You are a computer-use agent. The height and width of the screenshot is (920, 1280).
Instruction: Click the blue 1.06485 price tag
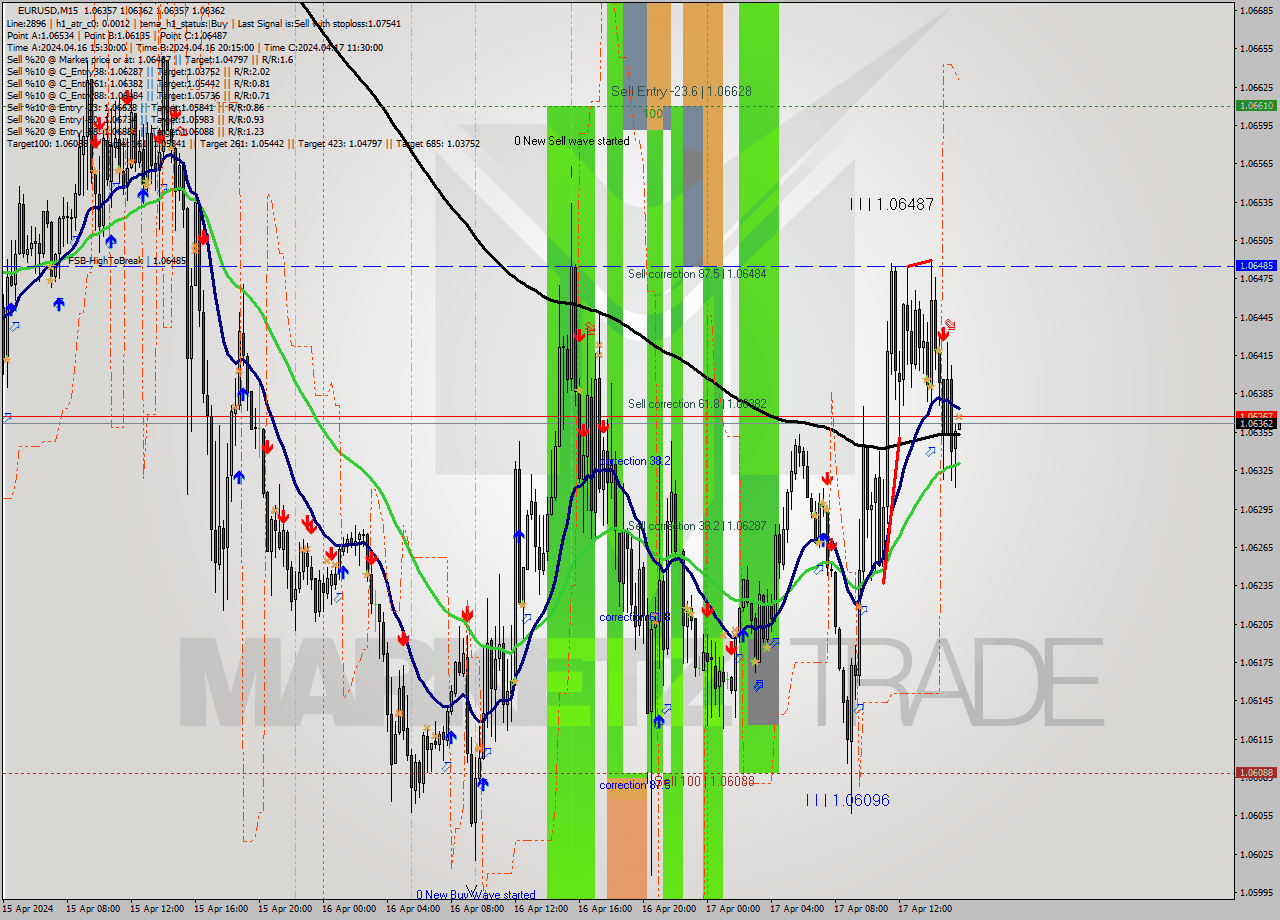[x=1256, y=266]
